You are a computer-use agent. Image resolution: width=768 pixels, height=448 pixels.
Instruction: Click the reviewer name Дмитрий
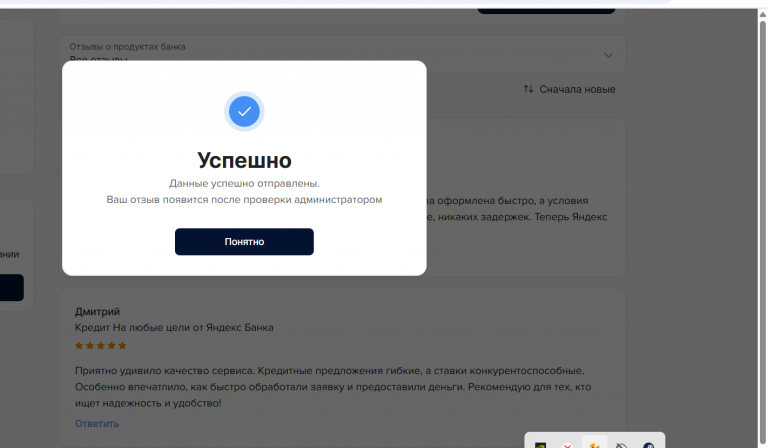click(x=97, y=312)
